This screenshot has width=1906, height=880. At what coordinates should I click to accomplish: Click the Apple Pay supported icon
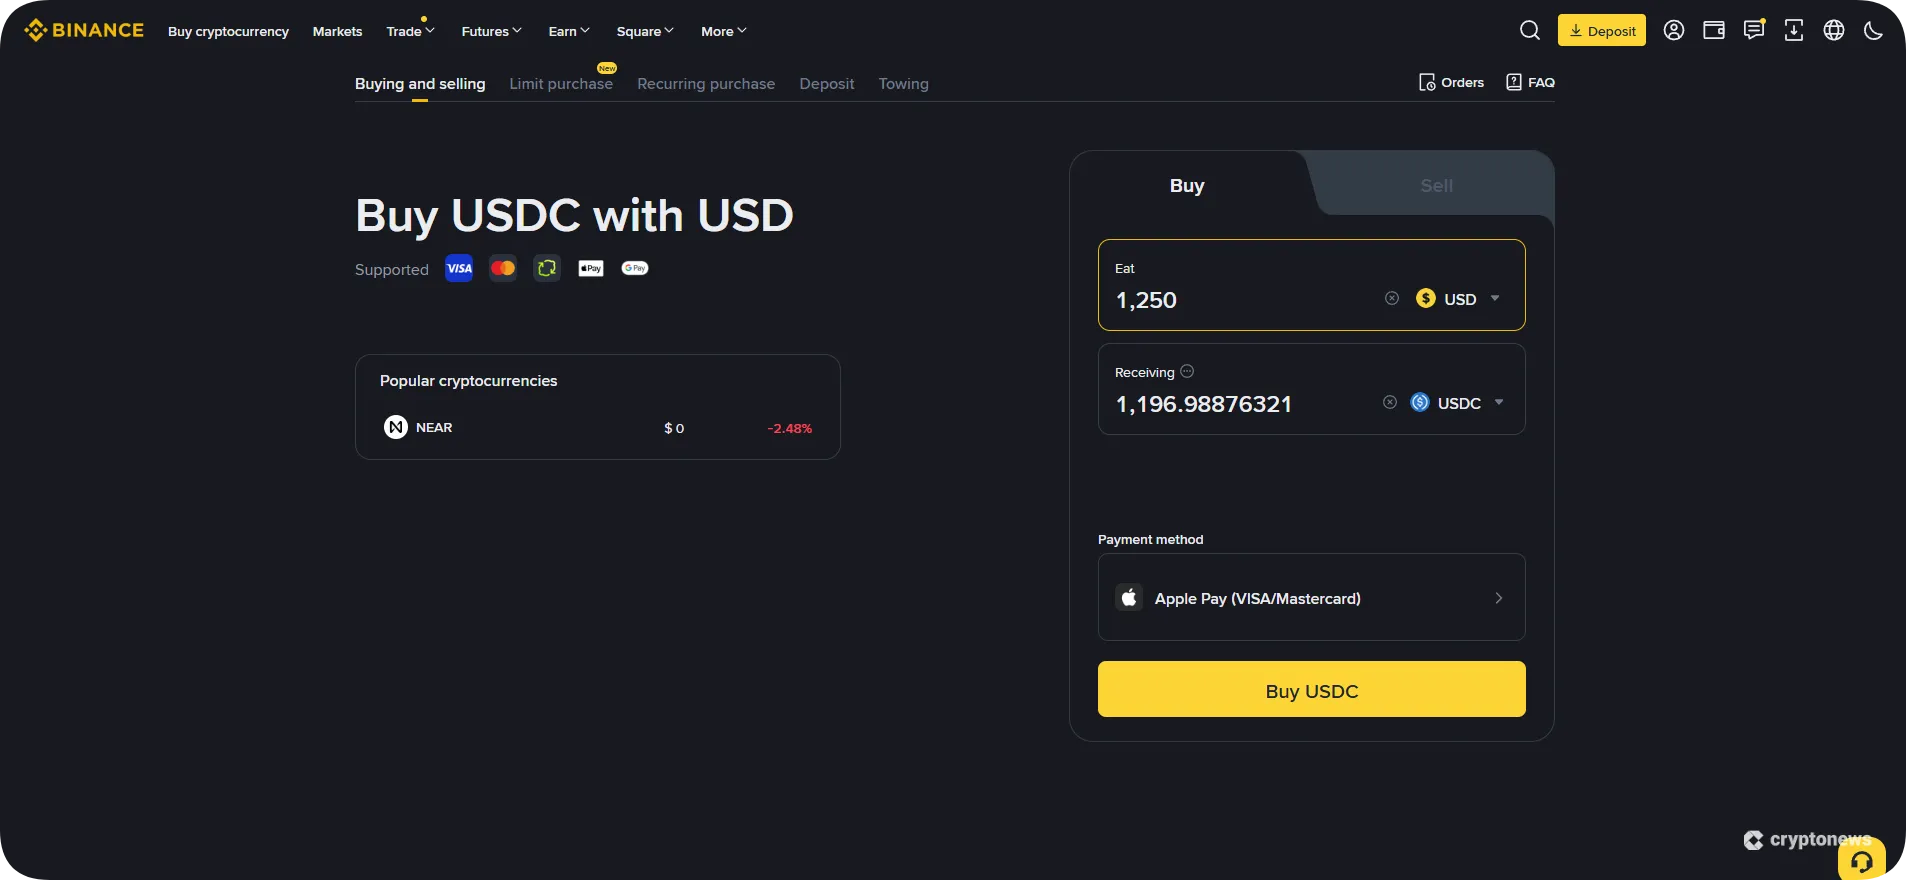pos(591,268)
